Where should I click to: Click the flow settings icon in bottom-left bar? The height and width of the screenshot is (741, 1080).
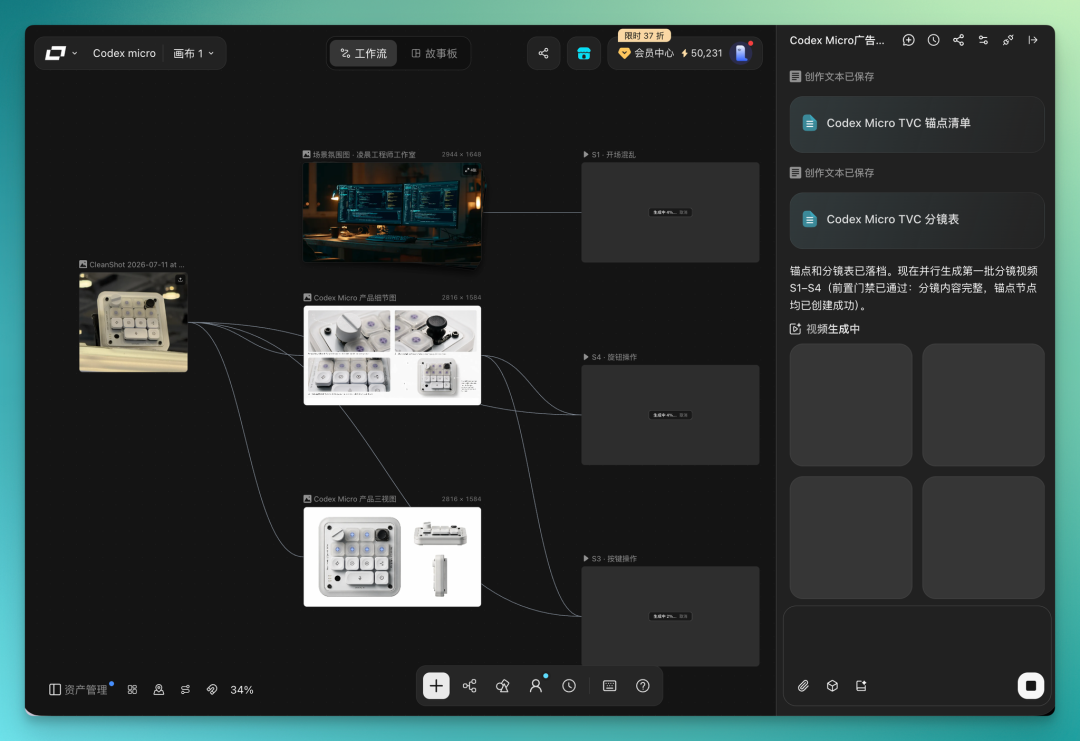185,689
